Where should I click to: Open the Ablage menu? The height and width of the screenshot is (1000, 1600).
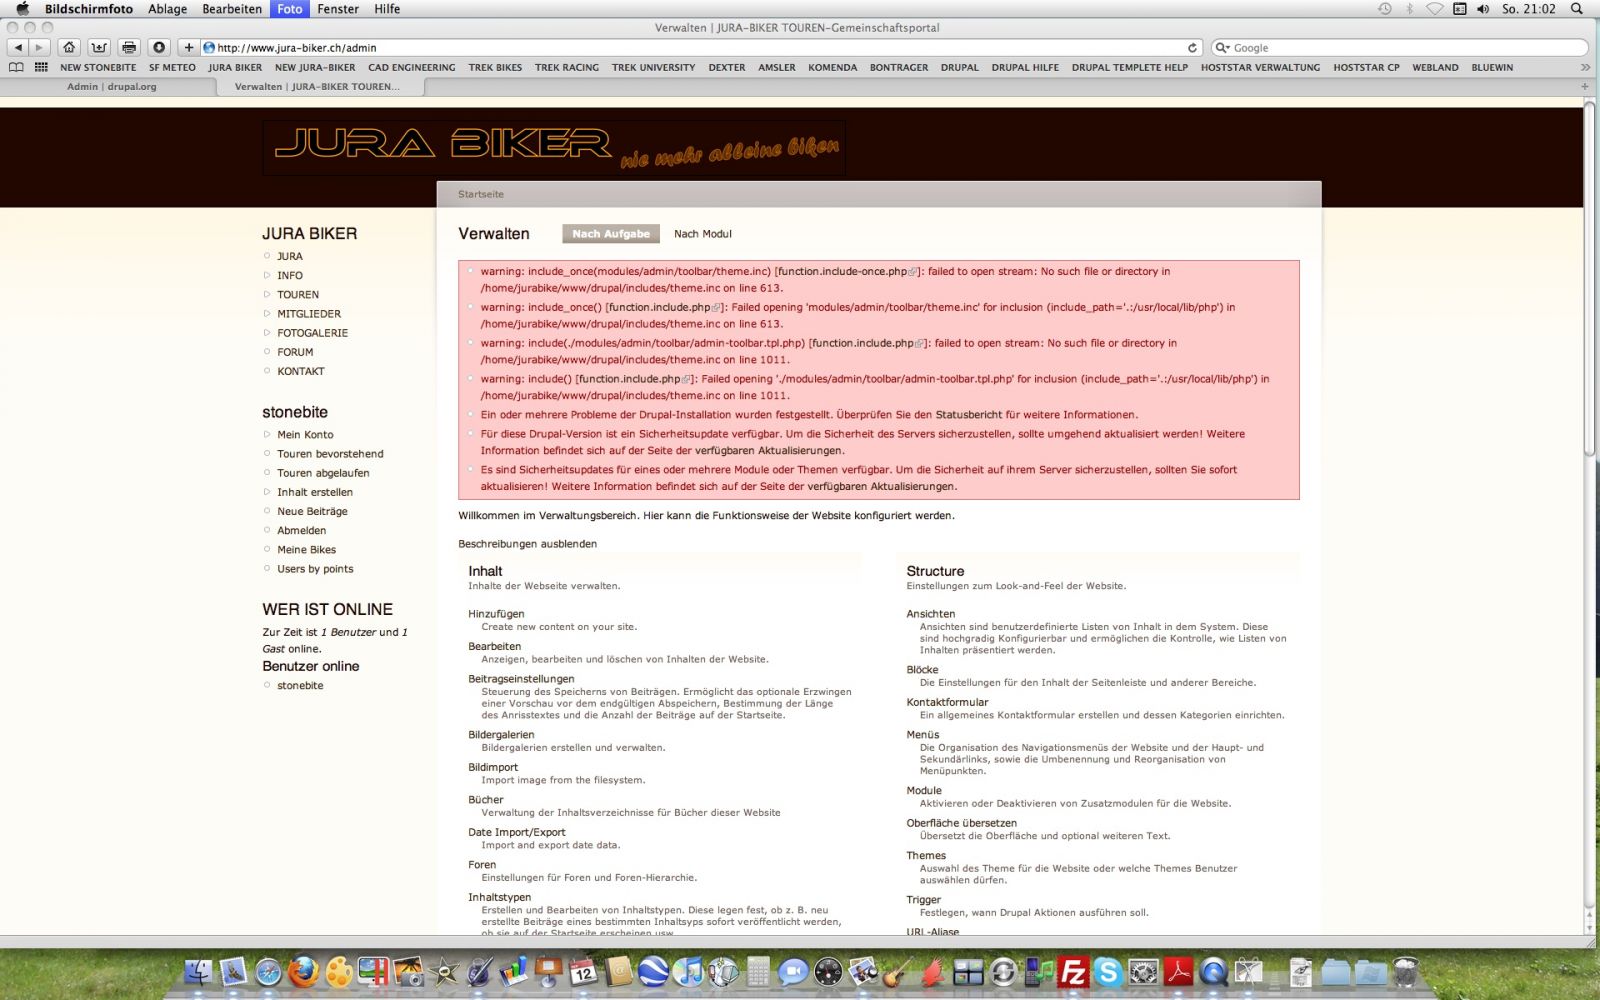click(167, 9)
